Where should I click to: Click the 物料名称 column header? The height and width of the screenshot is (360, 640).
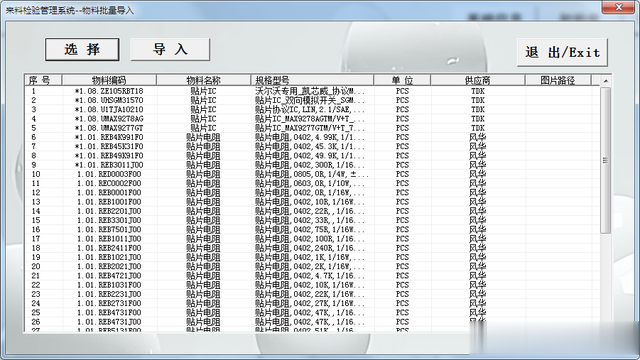pos(203,80)
